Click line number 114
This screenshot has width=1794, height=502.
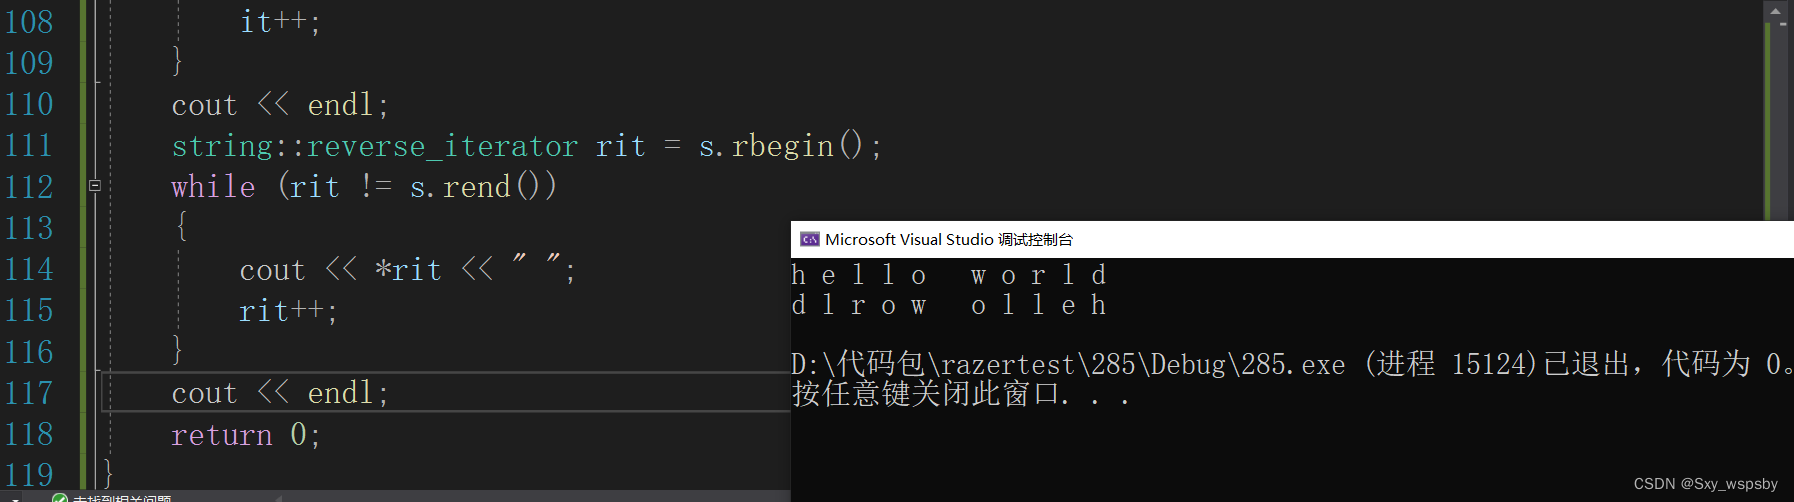[x=29, y=268]
